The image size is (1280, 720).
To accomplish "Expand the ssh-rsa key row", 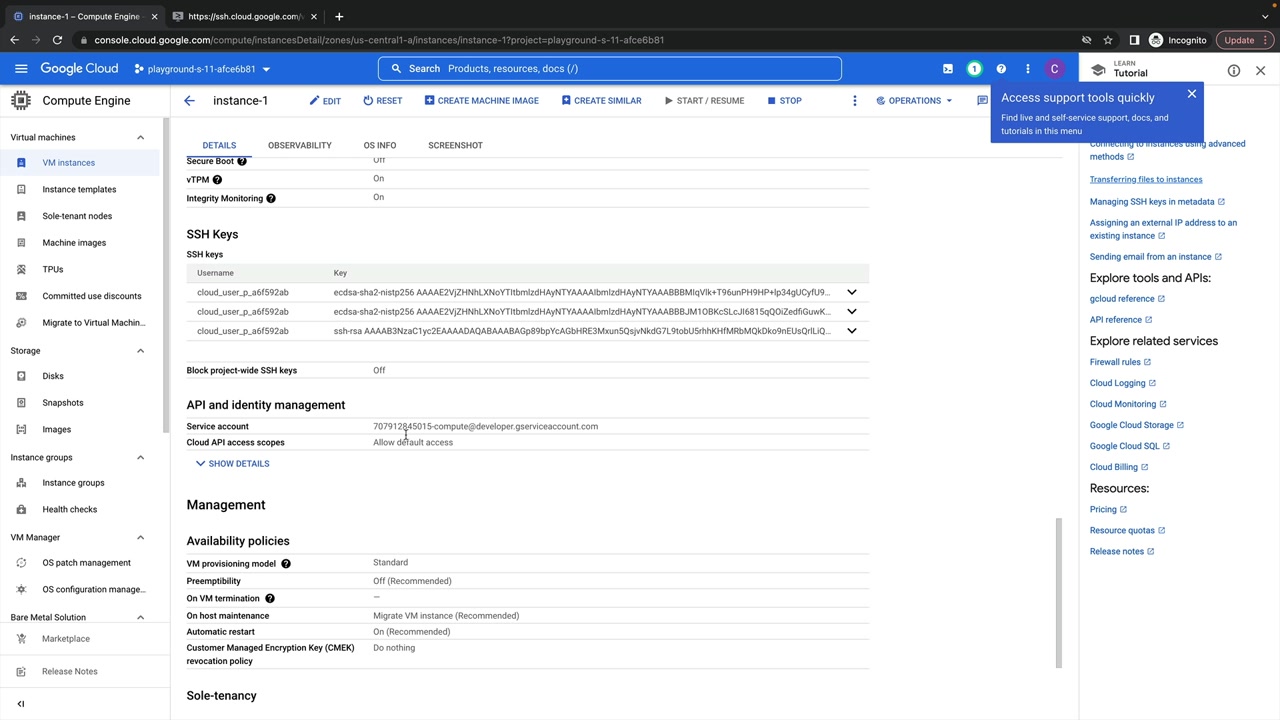I will click(x=852, y=331).
